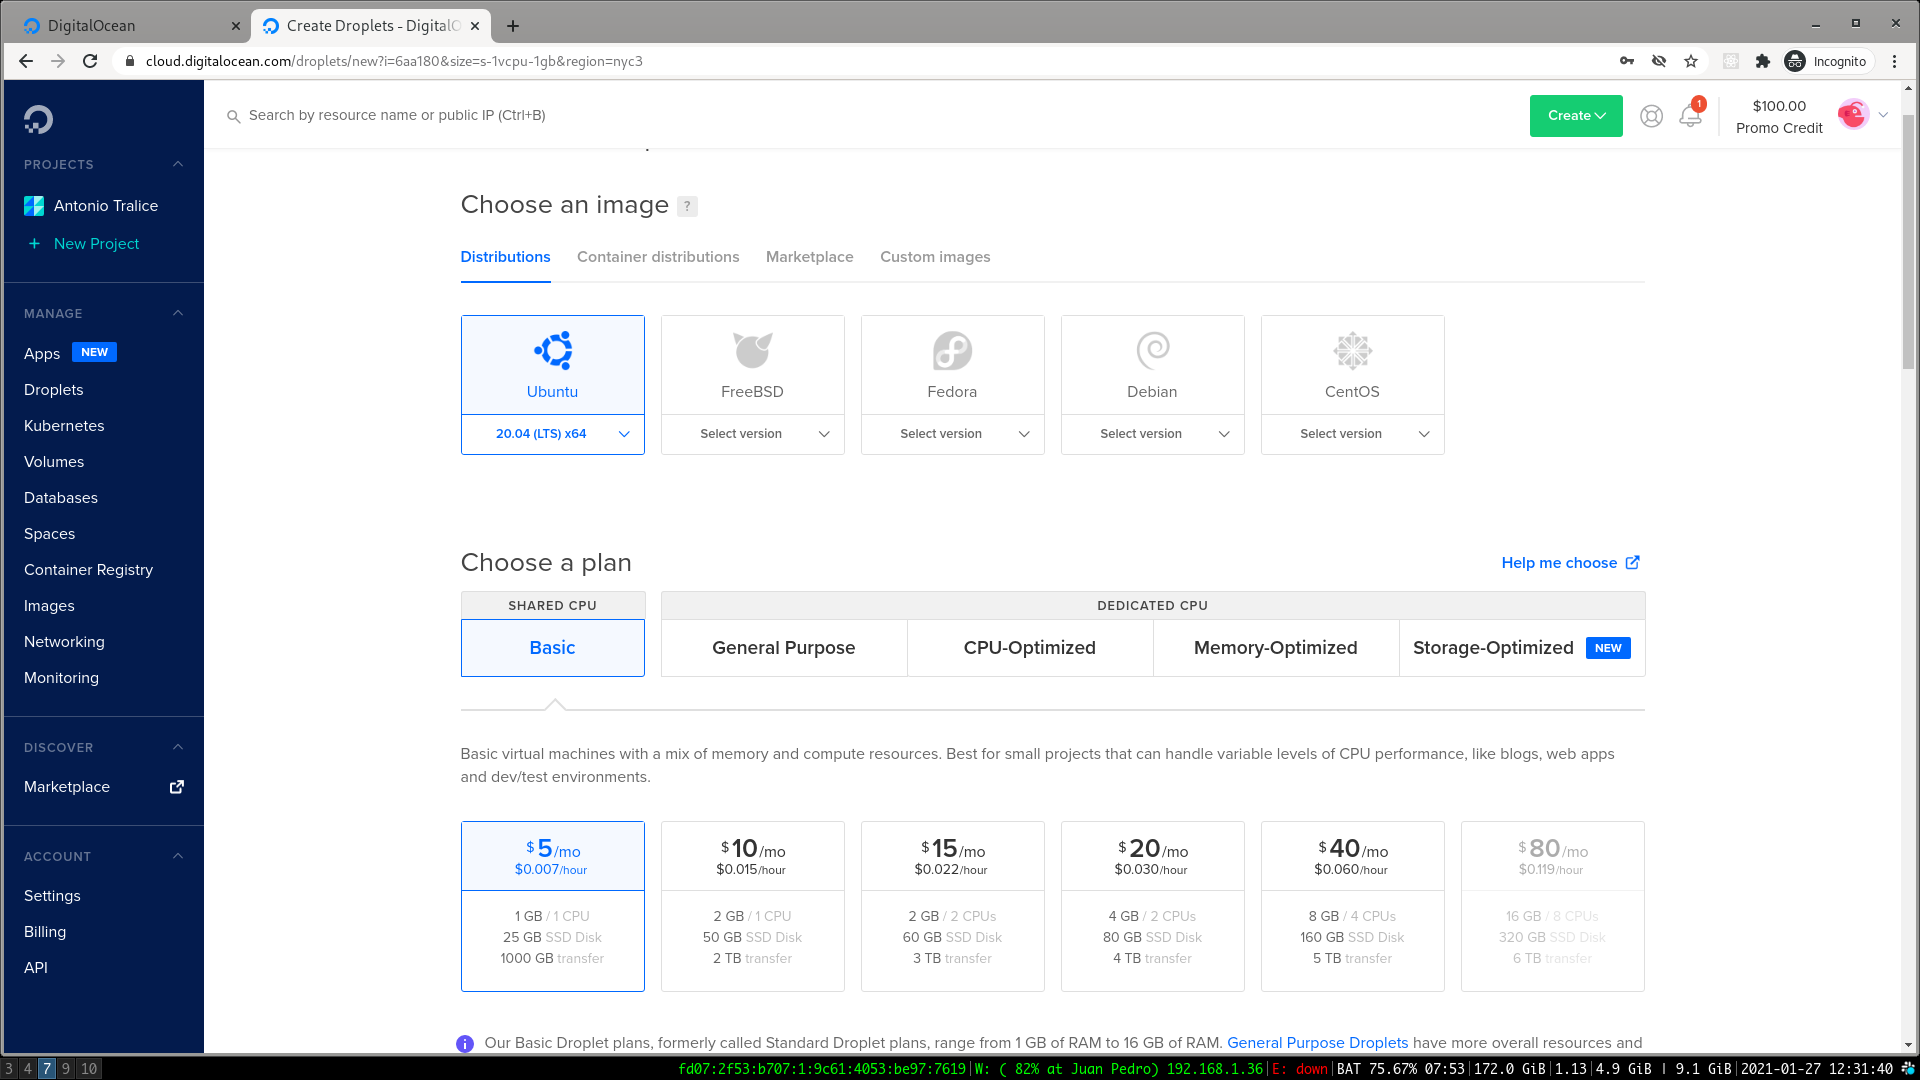Click the image help question mark icon

click(x=687, y=206)
